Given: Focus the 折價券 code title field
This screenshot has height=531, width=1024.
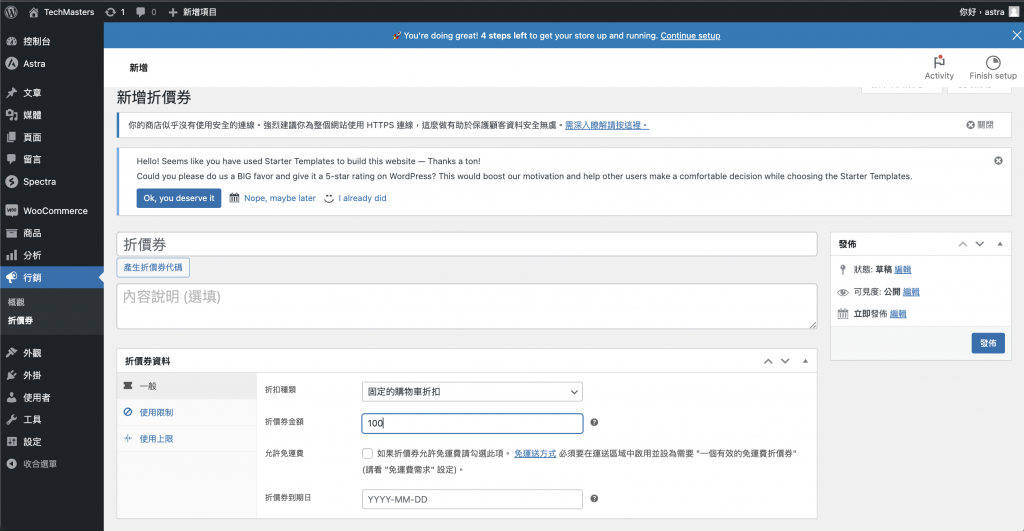Looking at the screenshot, I should click(x=467, y=244).
